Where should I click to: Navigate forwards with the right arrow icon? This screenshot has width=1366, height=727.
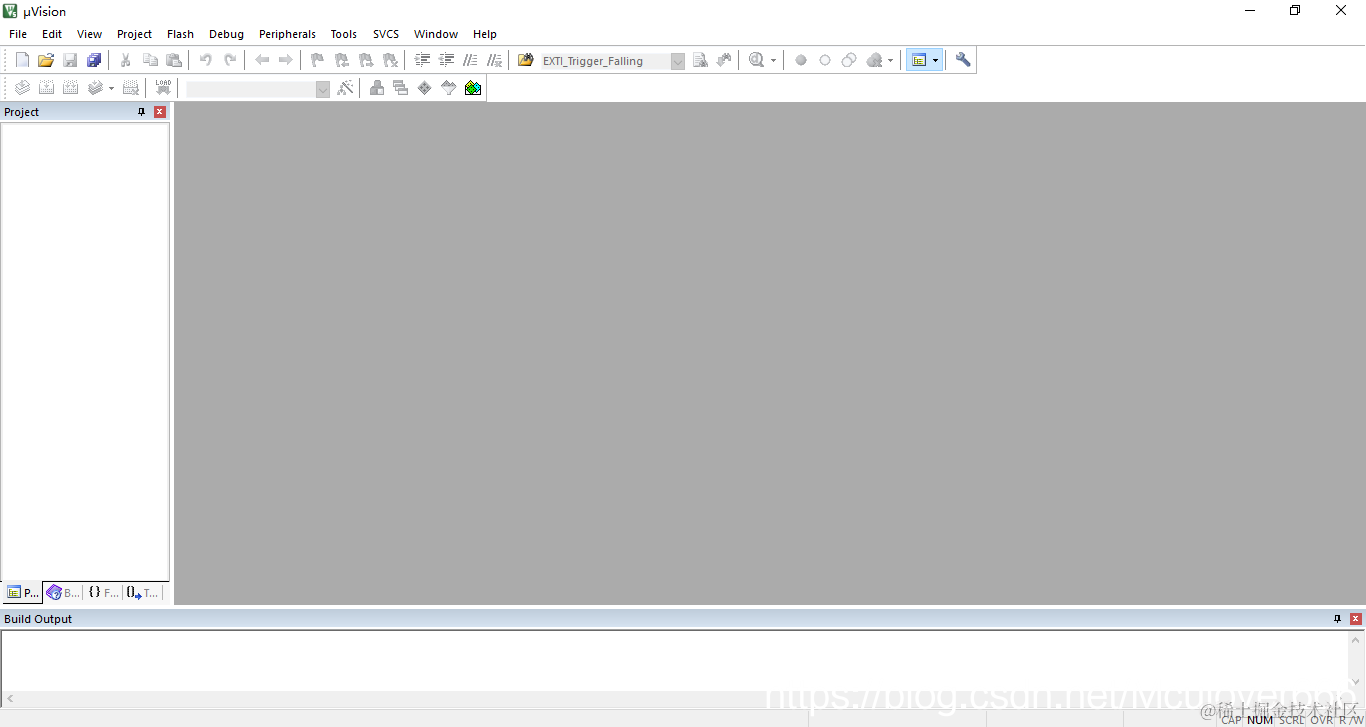286,60
